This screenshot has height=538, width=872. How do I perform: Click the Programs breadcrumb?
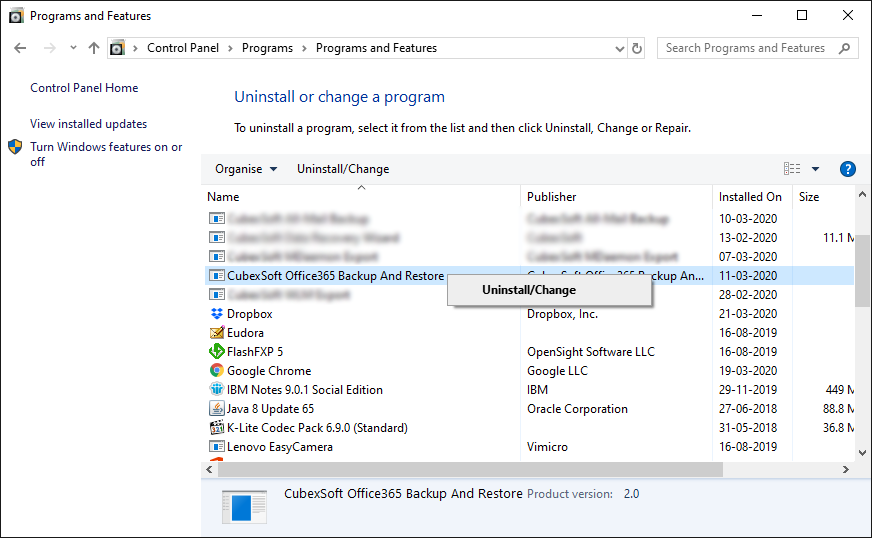[267, 48]
